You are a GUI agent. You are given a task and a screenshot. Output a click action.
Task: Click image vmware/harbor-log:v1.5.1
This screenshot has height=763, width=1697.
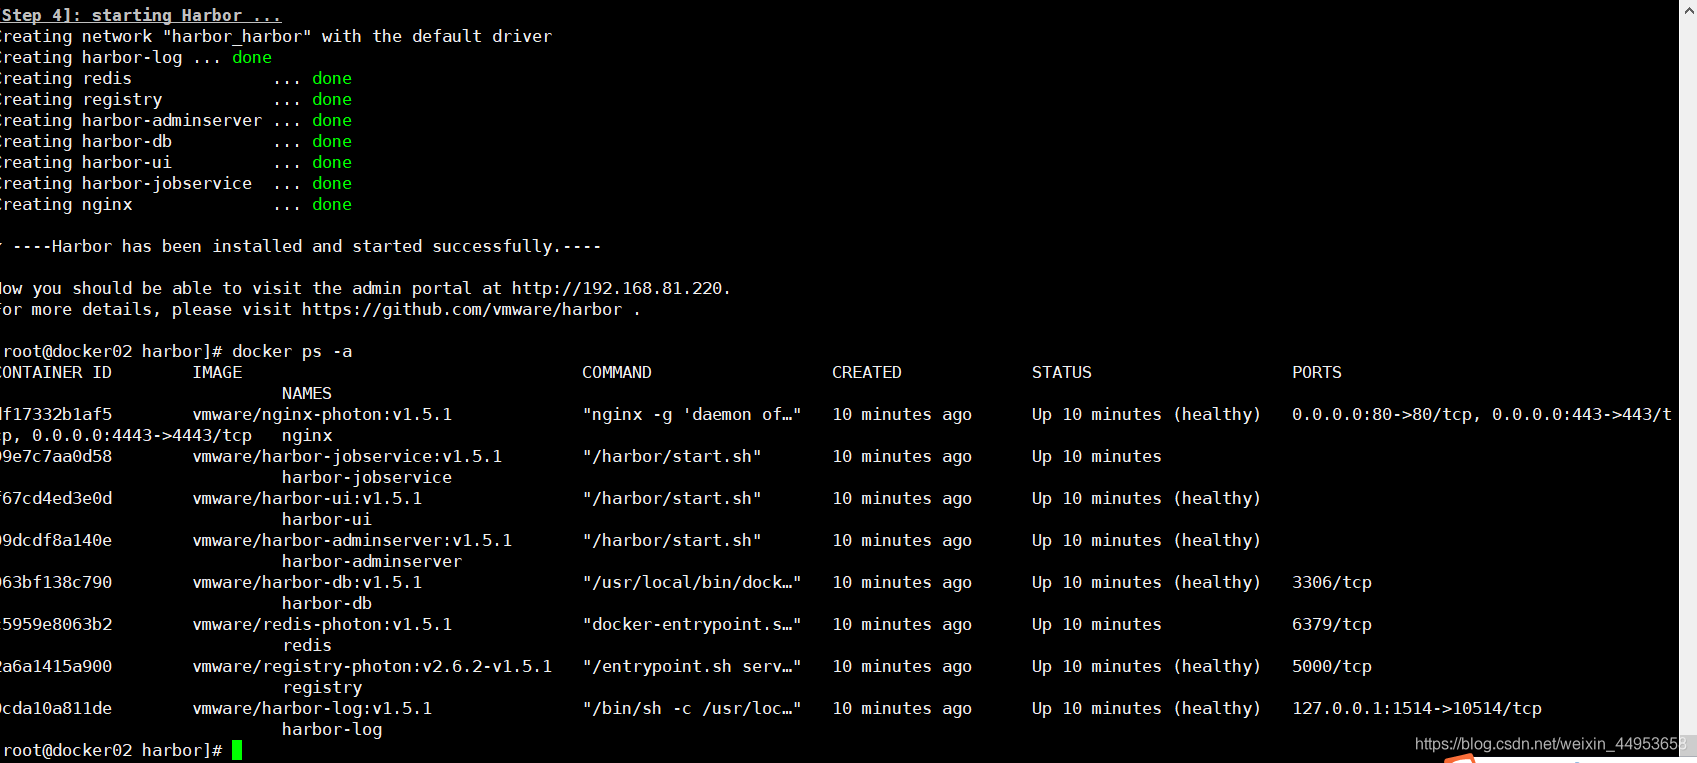[x=312, y=708]
